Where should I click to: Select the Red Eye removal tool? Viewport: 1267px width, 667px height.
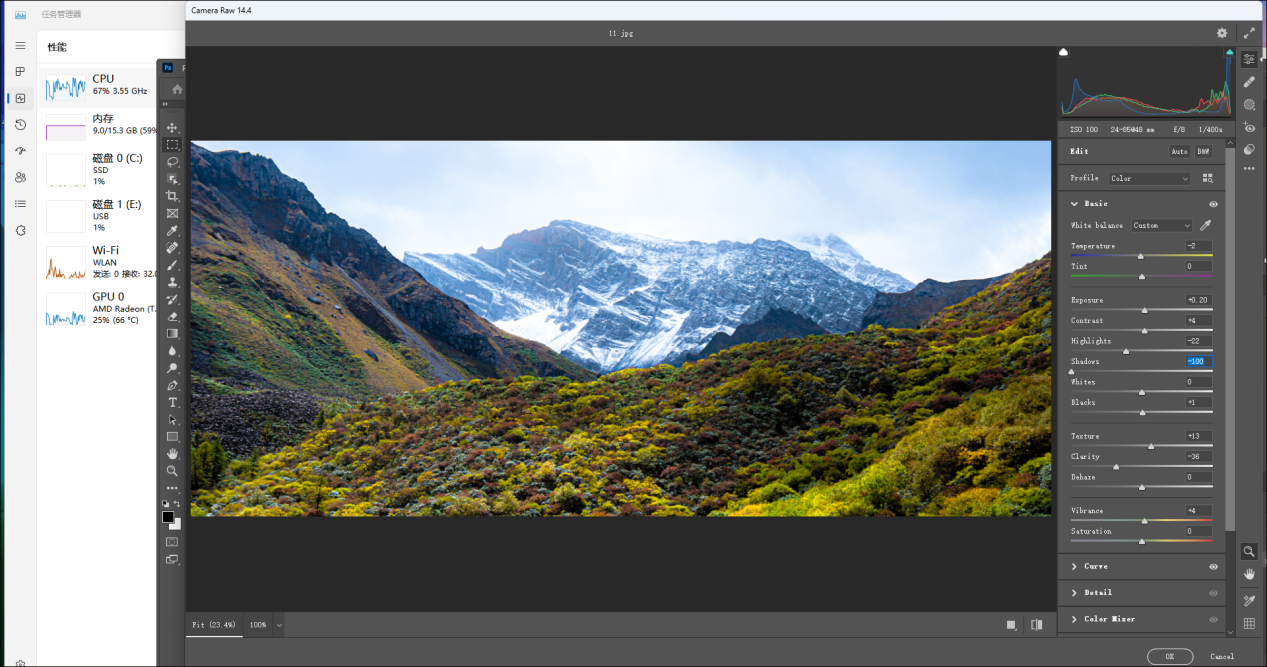click(x=1249, y=128)
